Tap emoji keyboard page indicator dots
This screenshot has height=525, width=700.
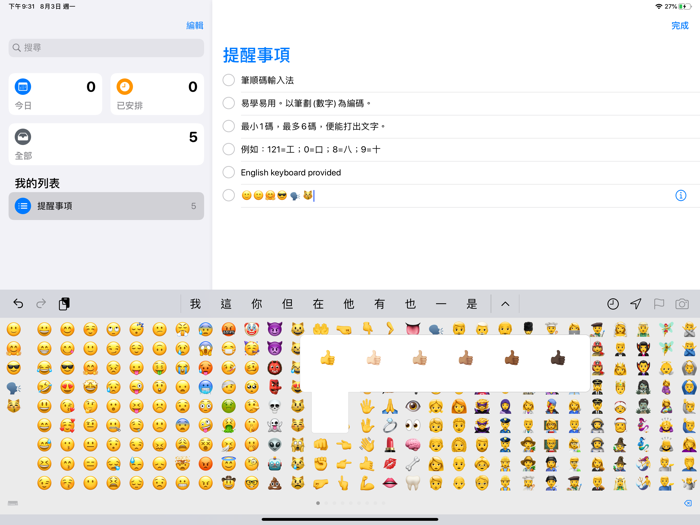coord(350,503)
